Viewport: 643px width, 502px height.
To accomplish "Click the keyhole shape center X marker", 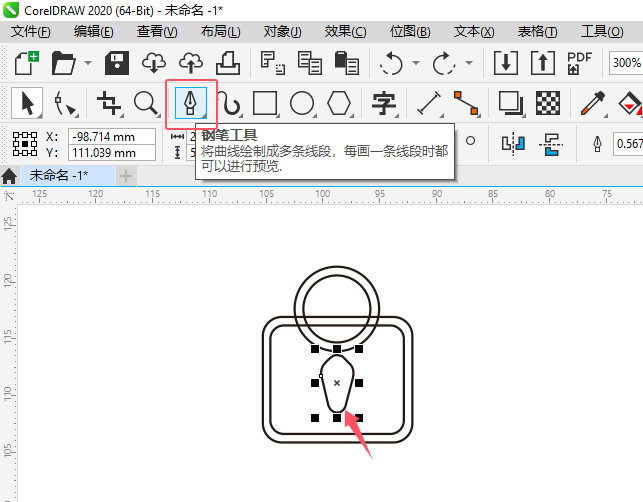I will 337,383.
